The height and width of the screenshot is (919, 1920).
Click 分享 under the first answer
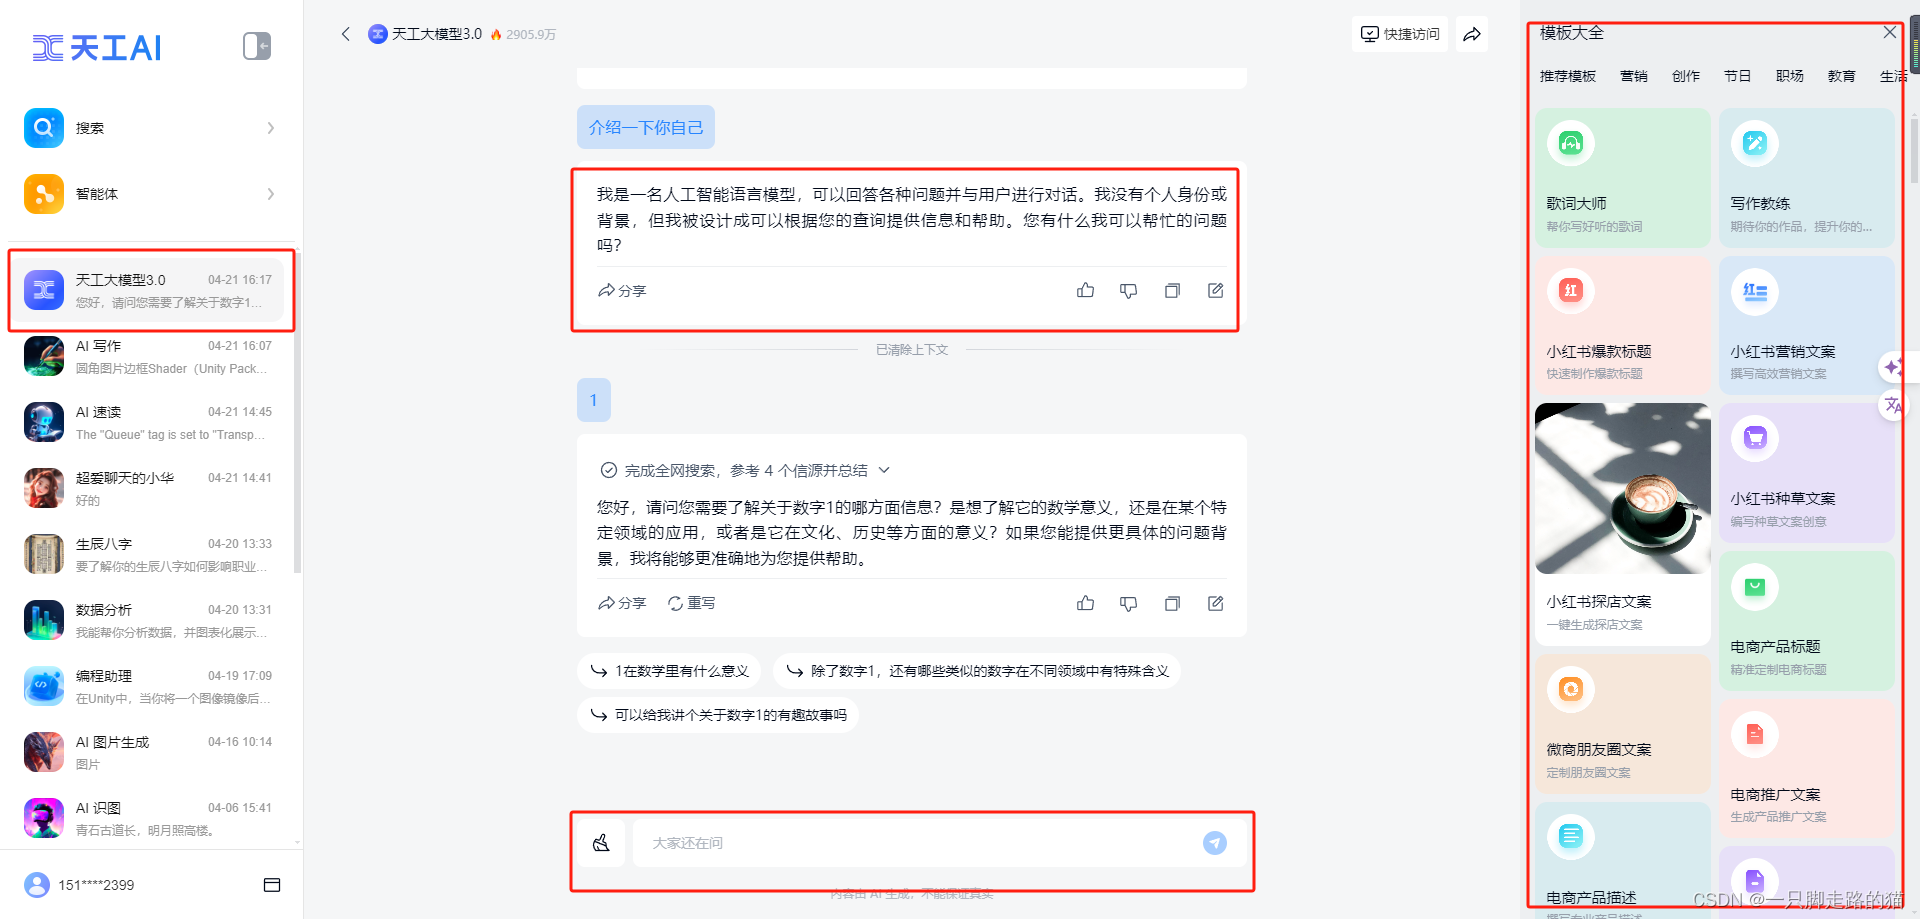622,291
